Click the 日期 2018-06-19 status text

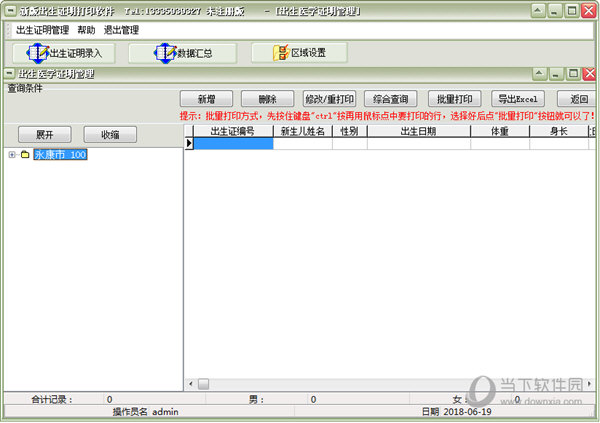pyautogui.click(x=457, y=412)
